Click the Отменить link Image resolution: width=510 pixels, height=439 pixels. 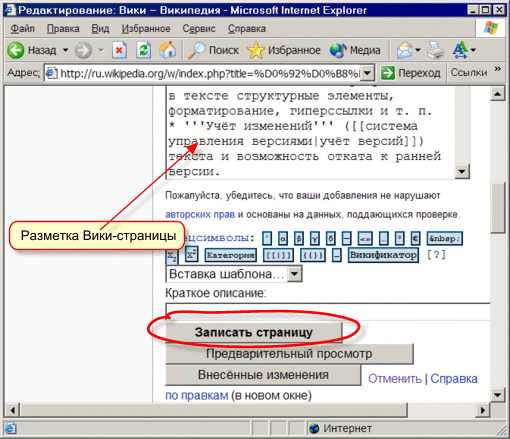click(x=395, y=379)
